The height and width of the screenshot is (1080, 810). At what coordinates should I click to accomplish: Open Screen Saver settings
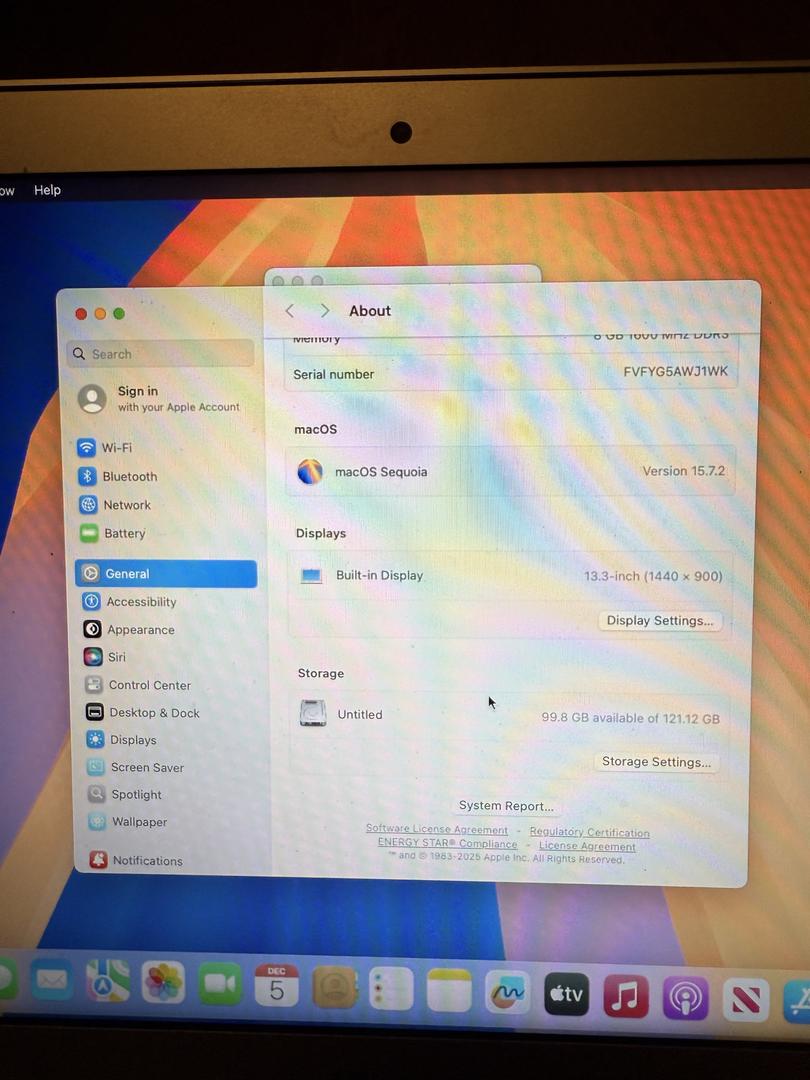147,767
